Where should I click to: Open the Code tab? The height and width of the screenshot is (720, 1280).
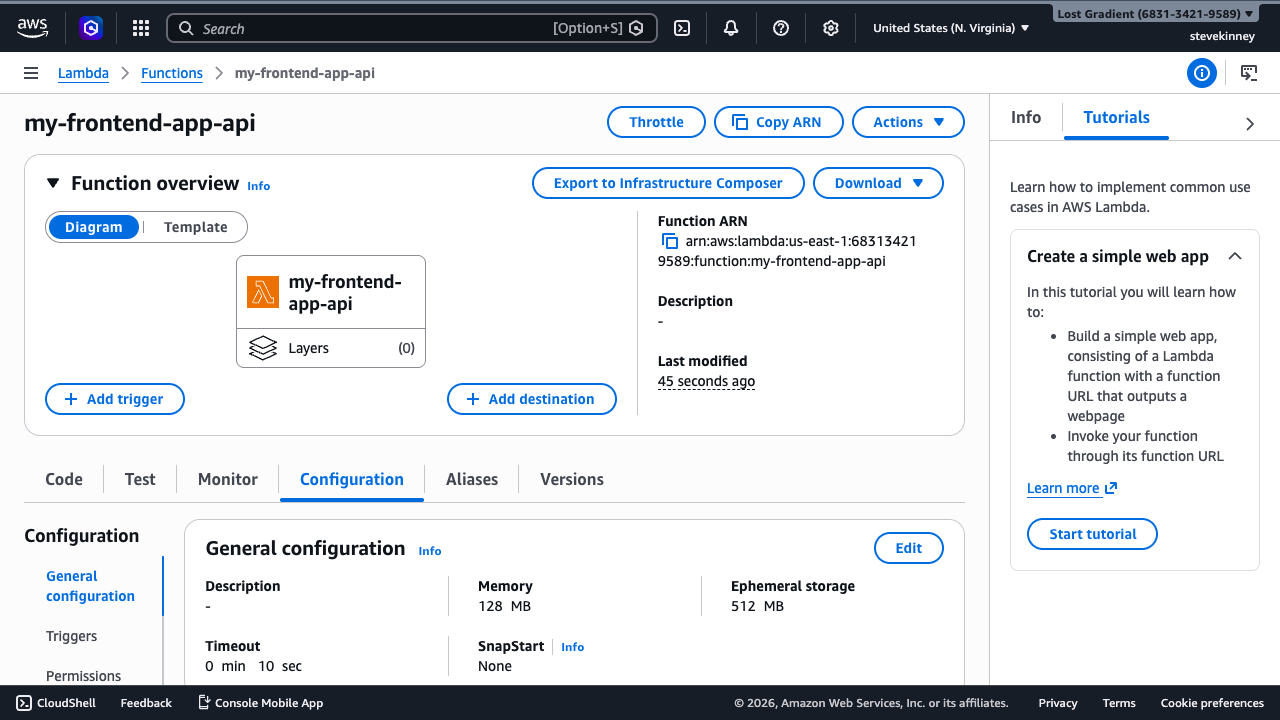click(x=64, y=479)
